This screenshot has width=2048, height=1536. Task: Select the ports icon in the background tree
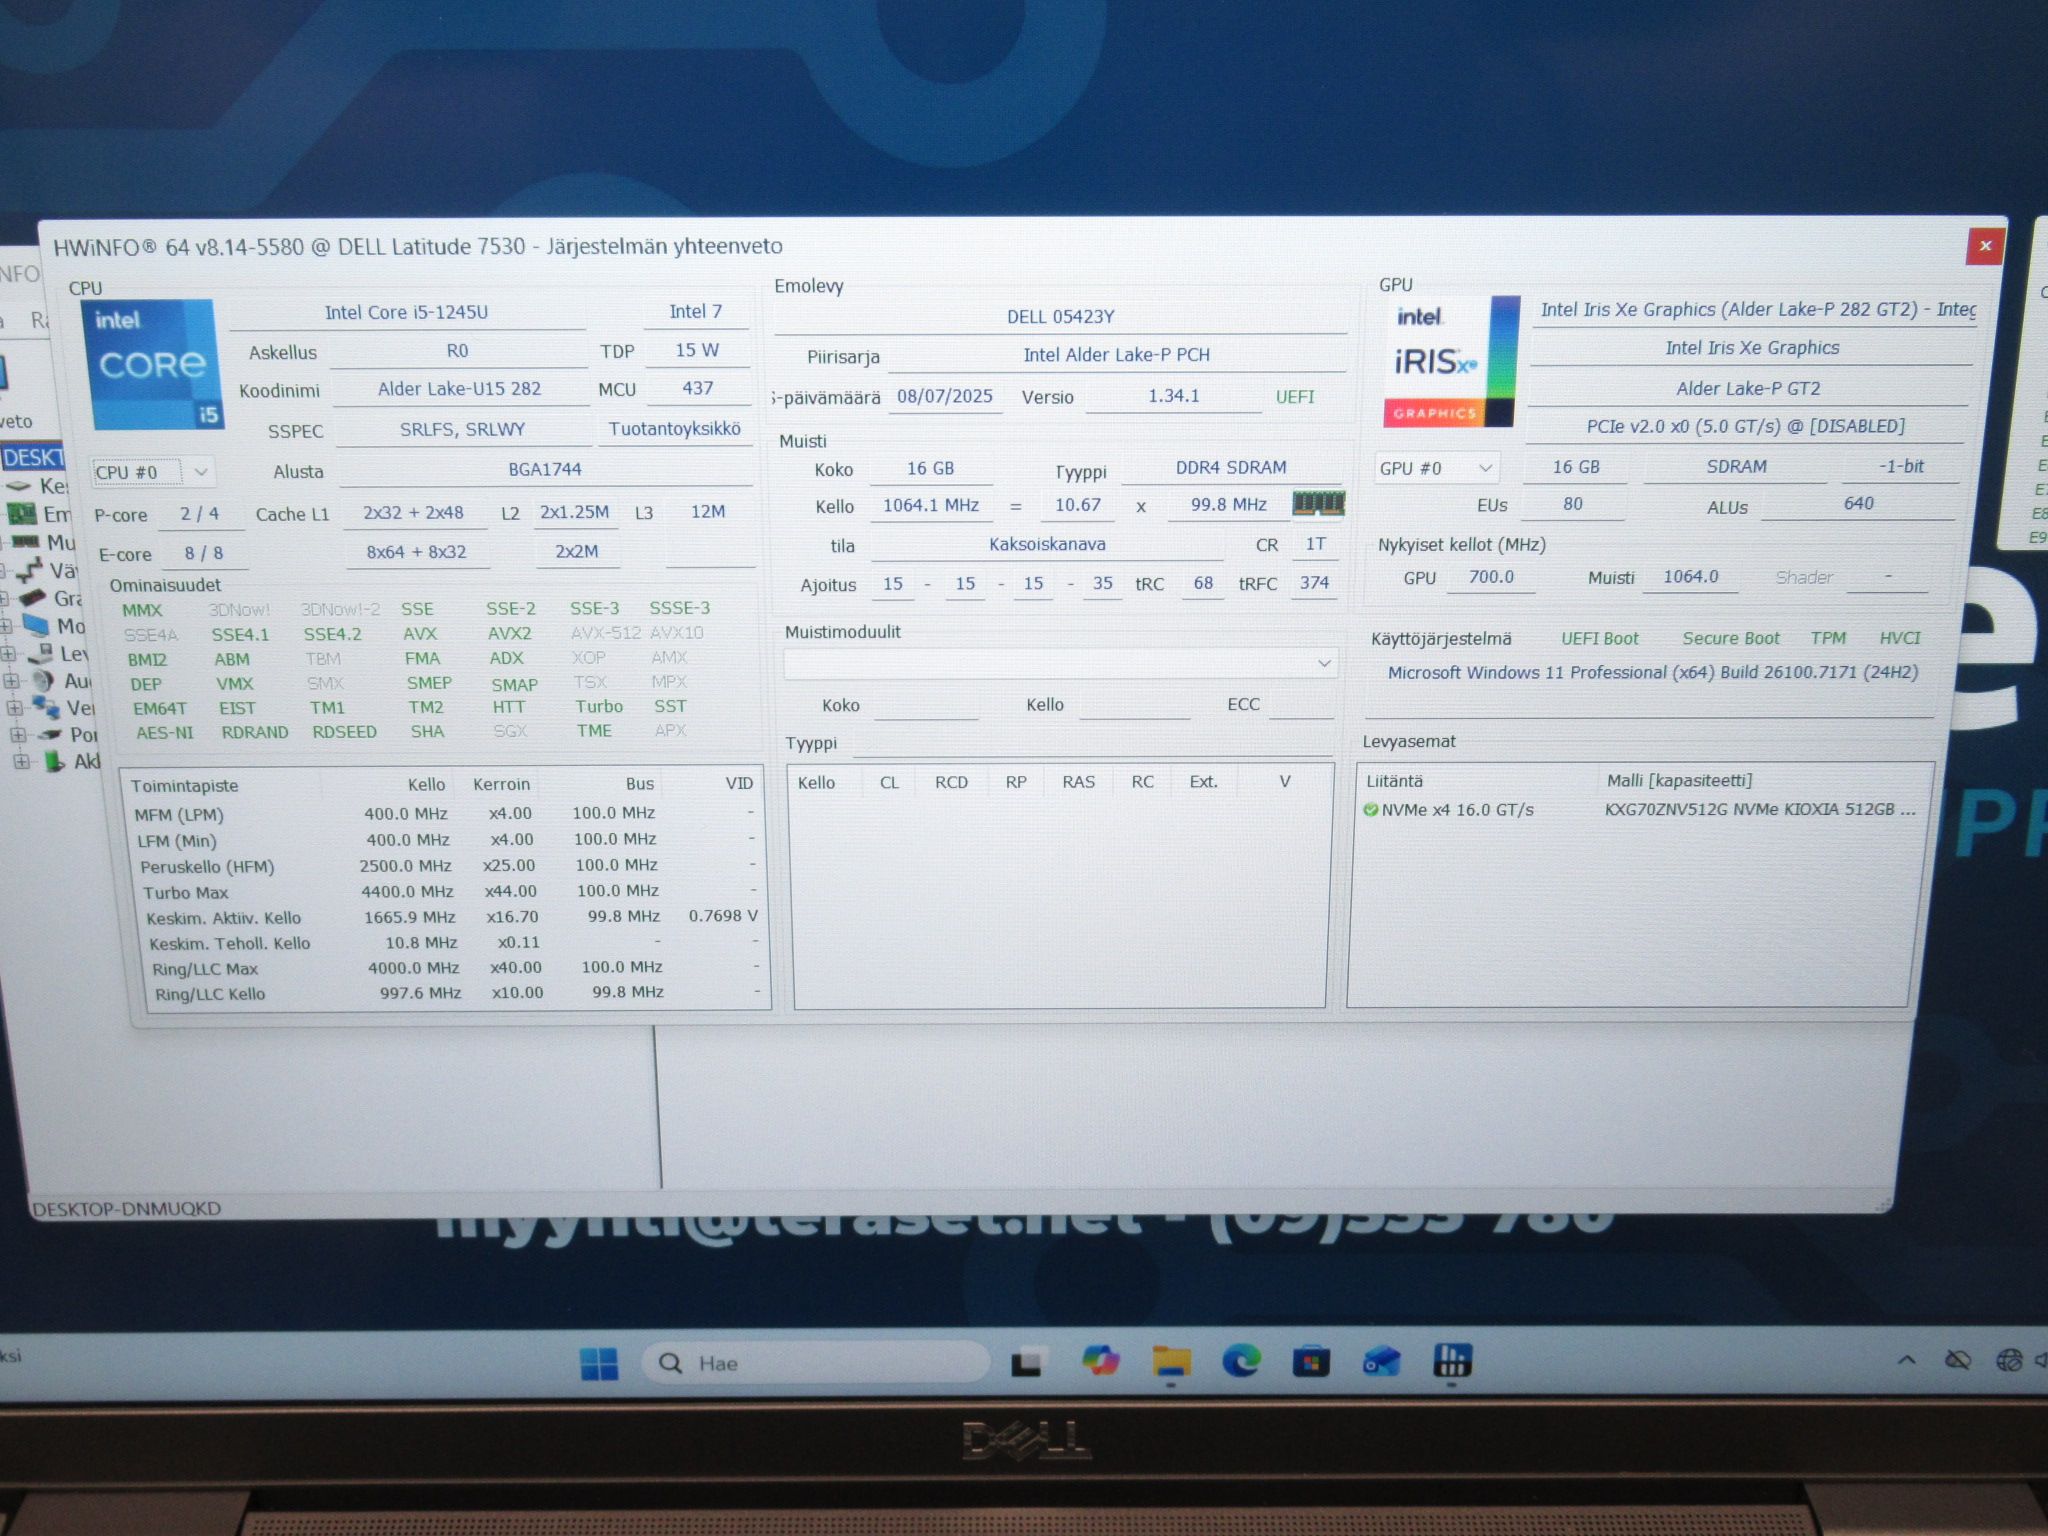pyautogui.click(x=49, y=734)
